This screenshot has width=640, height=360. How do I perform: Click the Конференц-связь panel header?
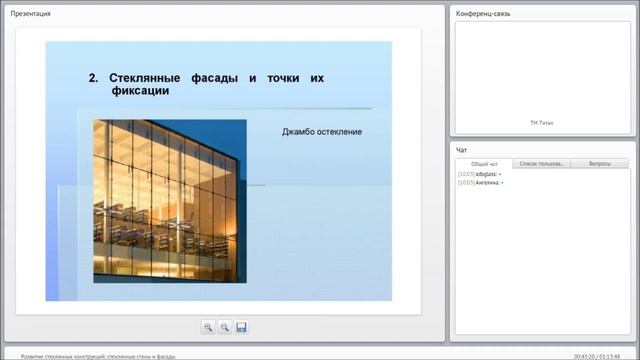click(483, 13)
